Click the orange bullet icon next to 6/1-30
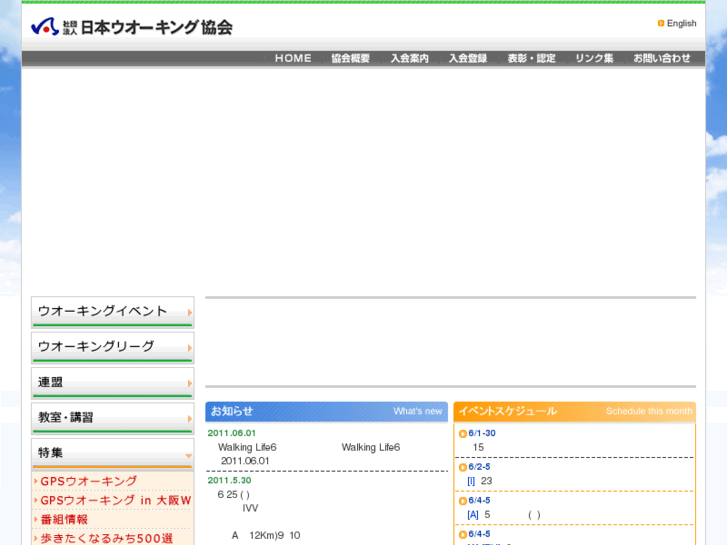The width and height of the screenshot is (727, 545). [x=463, y=434]
